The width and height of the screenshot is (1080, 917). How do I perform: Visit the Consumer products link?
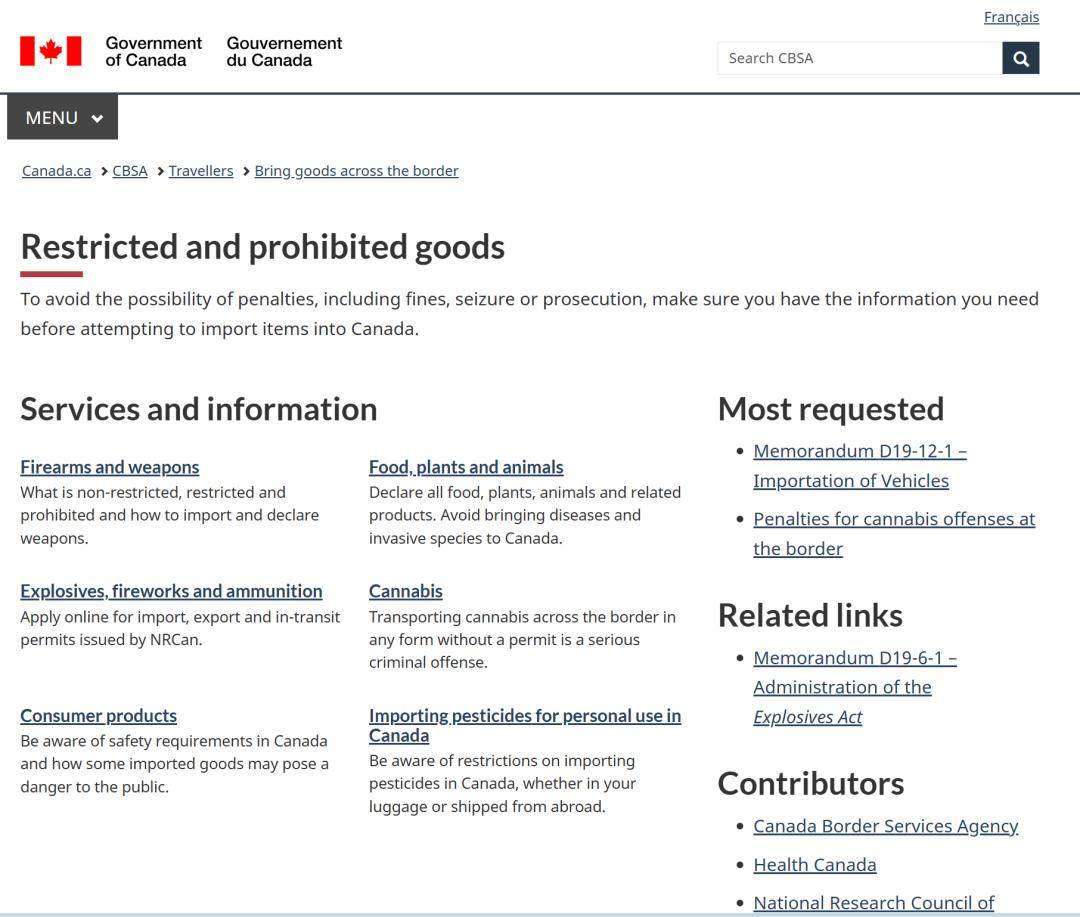[x=98, y=716]
